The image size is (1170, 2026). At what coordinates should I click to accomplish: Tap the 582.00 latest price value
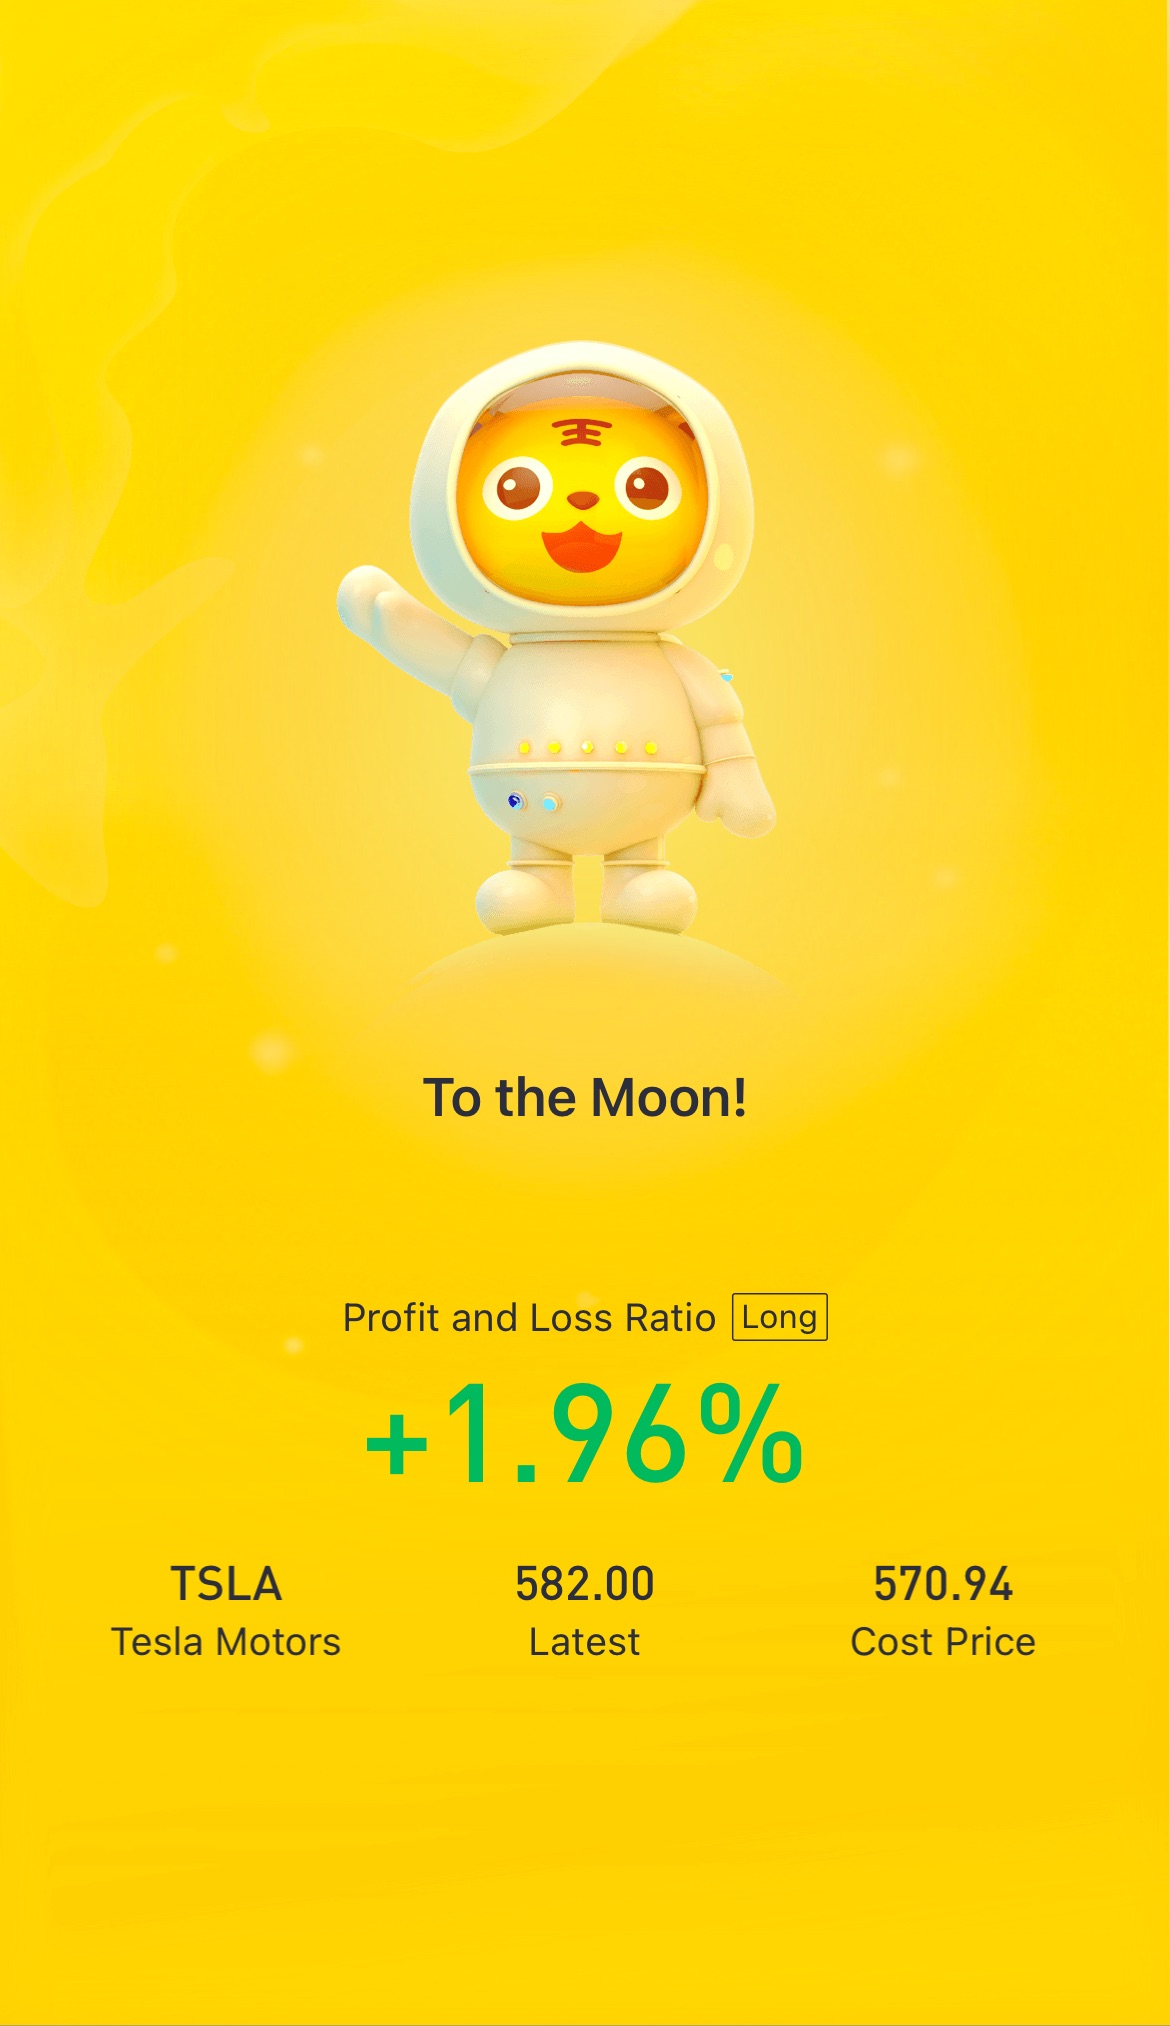tap(585, 1584)
